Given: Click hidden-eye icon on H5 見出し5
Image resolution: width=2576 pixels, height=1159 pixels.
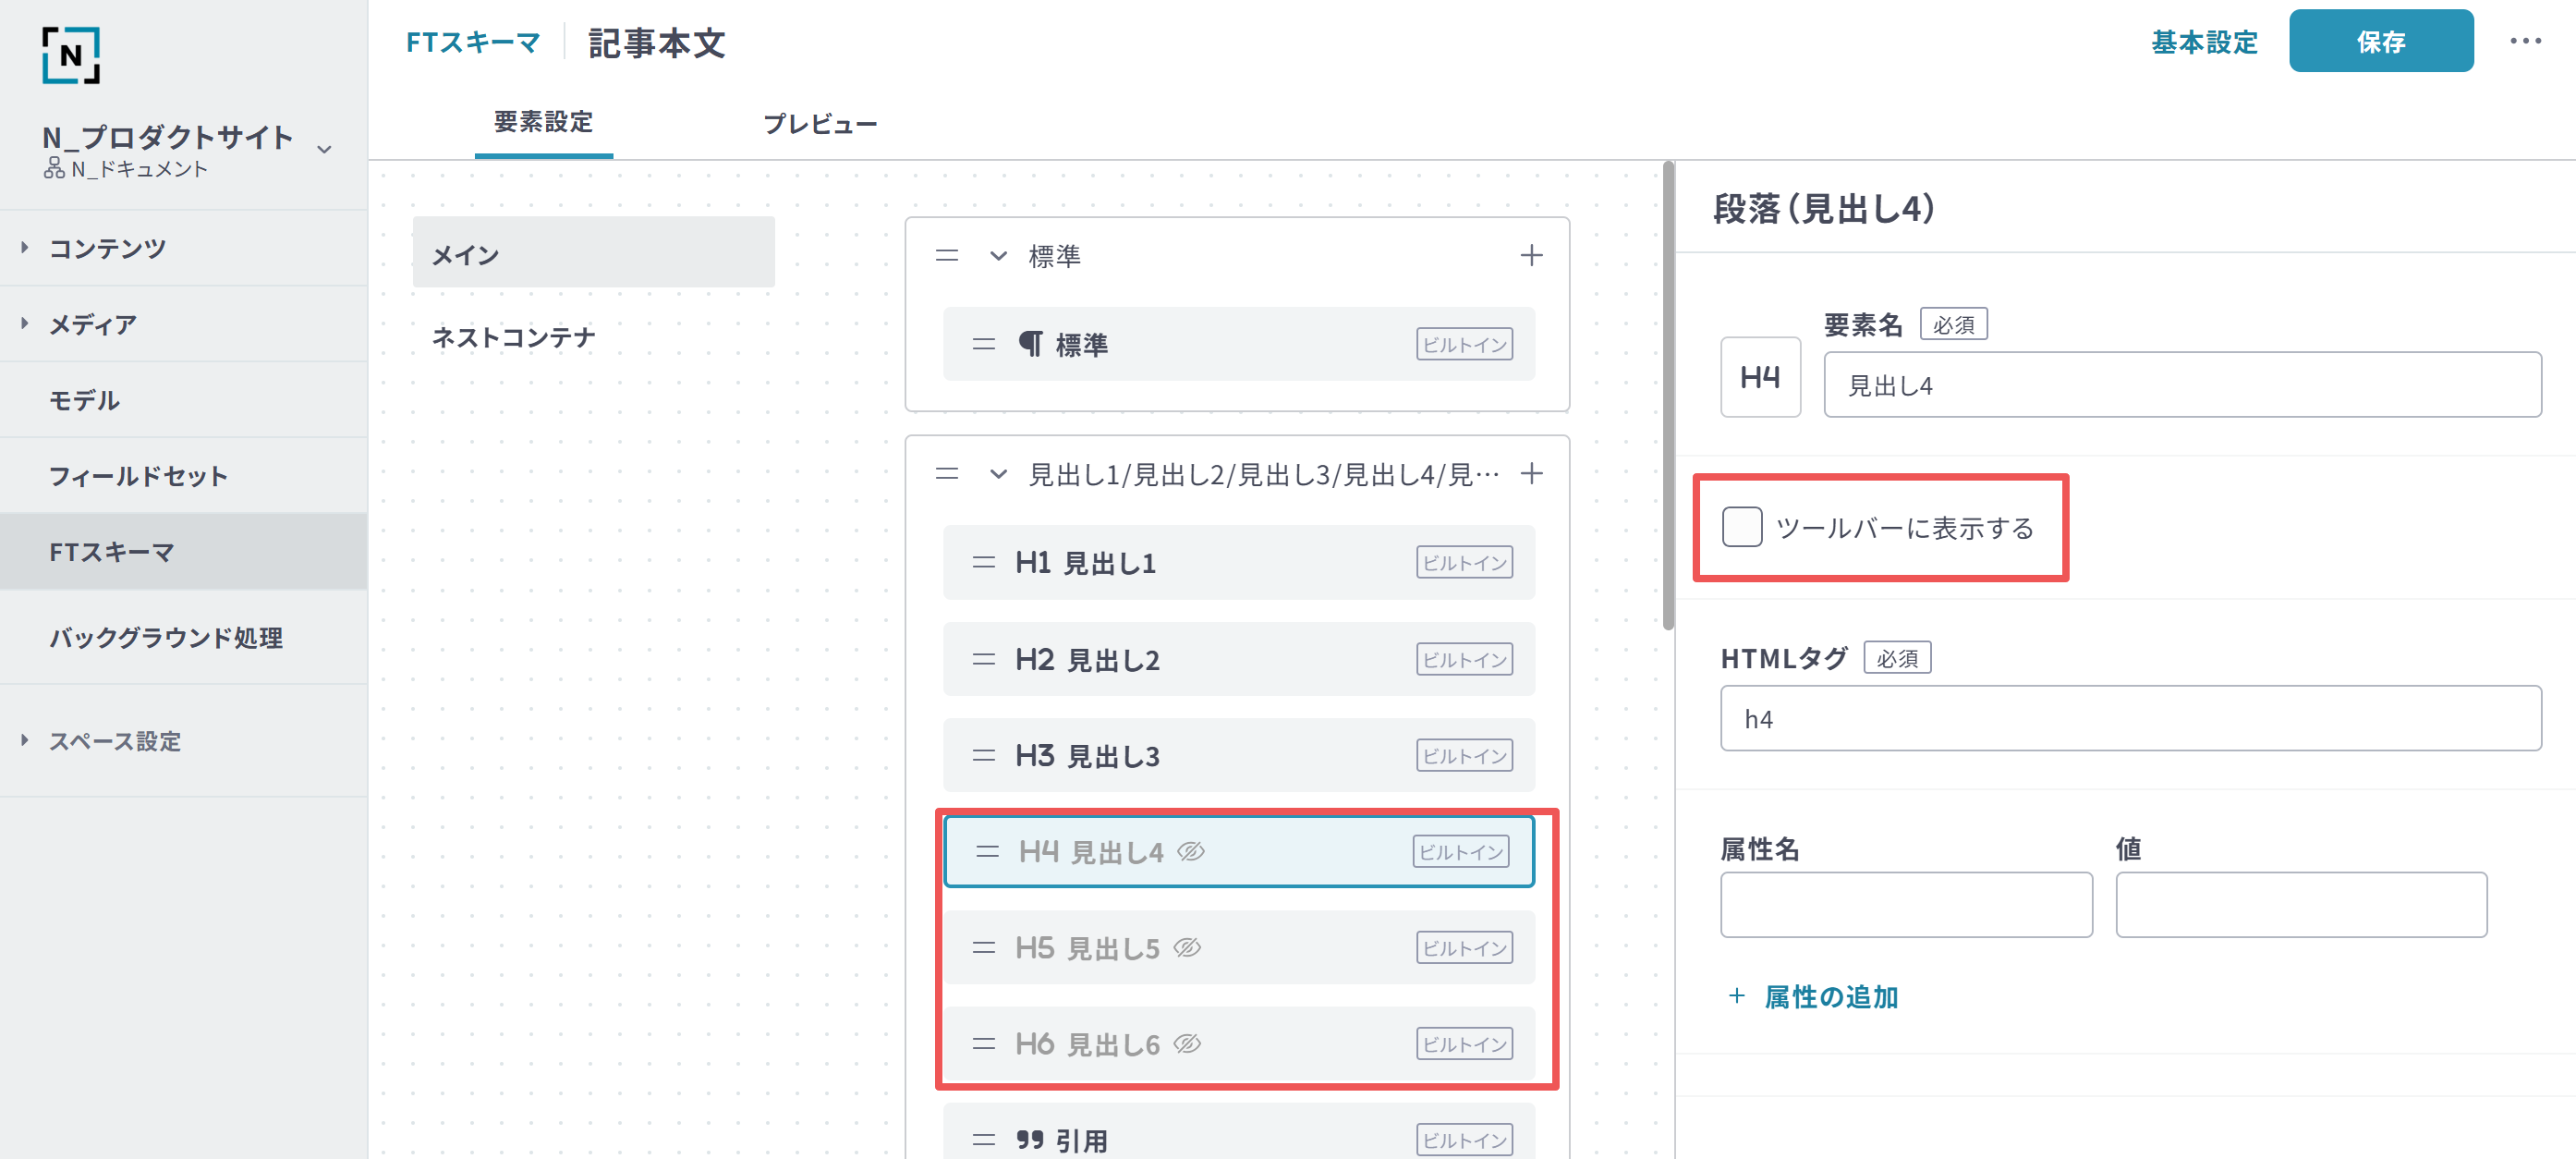Looking at the screenshot, I should click(x=1187, y=948).
